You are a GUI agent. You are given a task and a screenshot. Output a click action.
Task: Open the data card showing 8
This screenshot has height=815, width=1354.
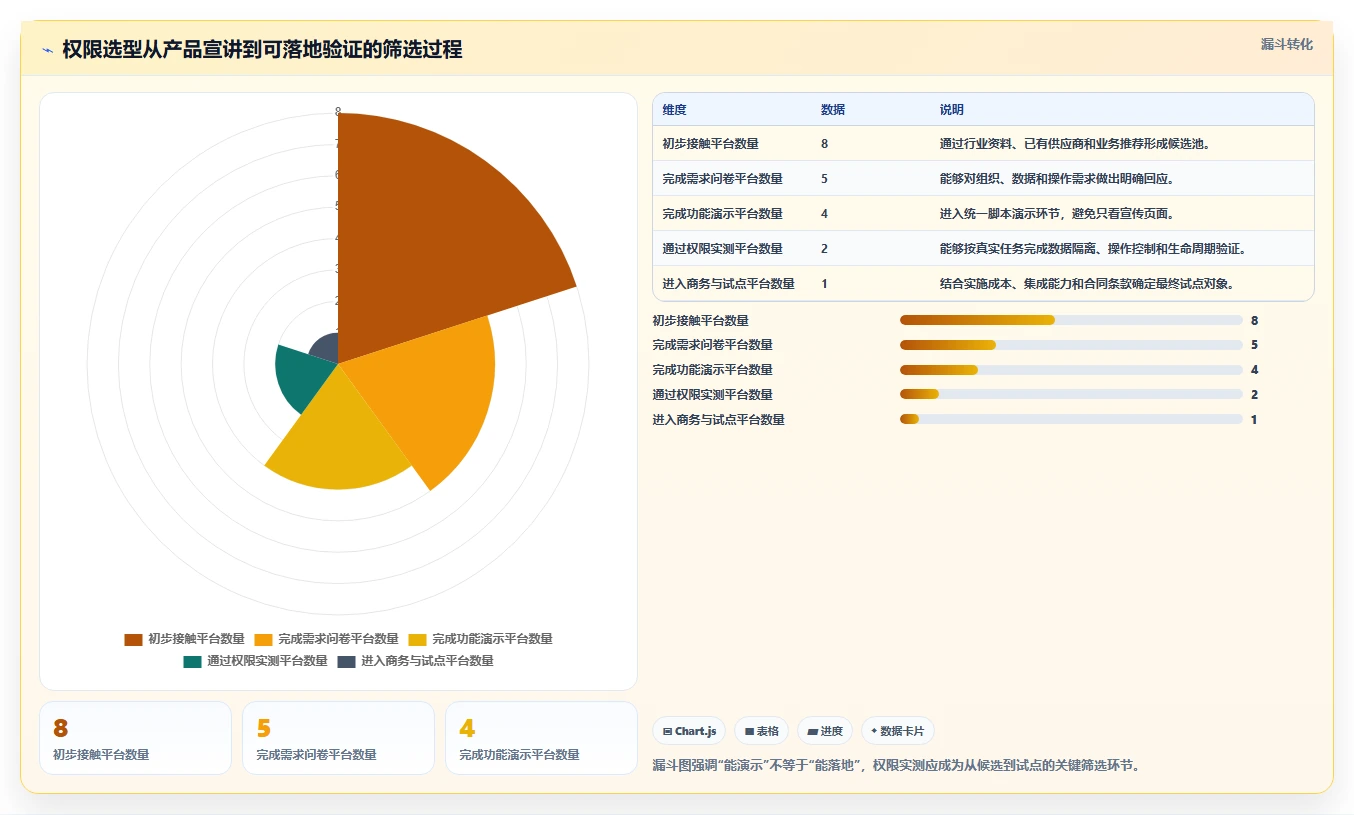135,738
